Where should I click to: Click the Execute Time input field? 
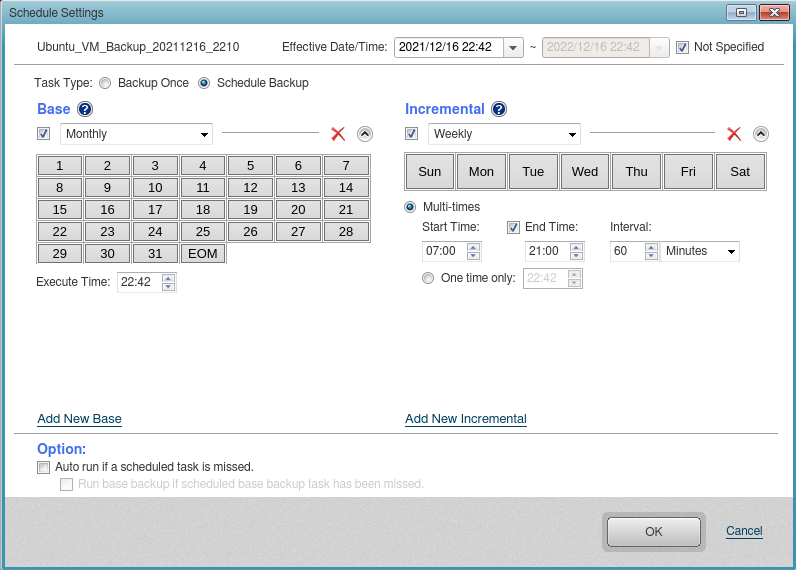[x=138, y=282]
